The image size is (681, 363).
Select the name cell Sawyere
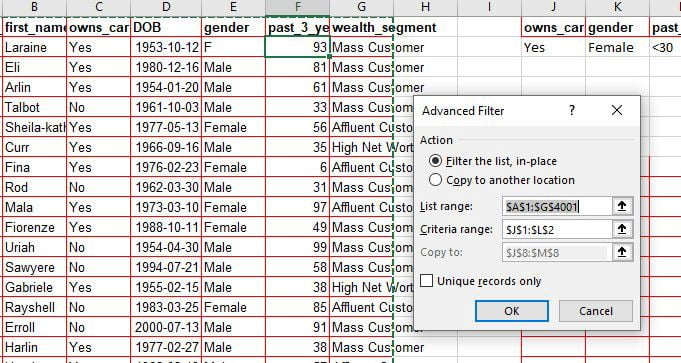point(34,267)
